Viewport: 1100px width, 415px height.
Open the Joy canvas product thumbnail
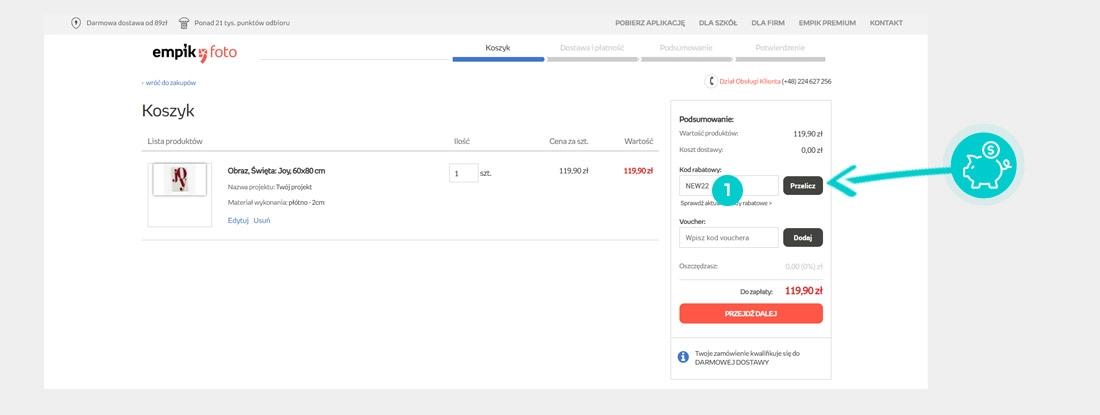(179, 180)
